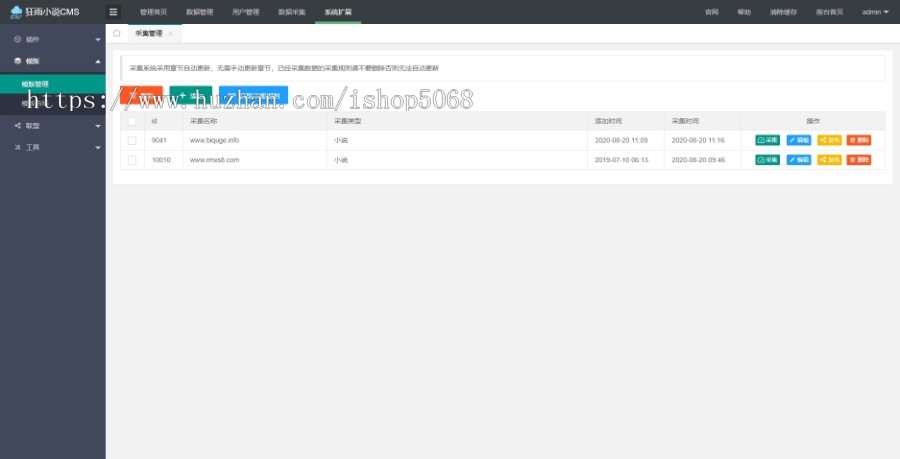Click 删除 for row 10010
The image size is (900, 459).
[859, 160]
